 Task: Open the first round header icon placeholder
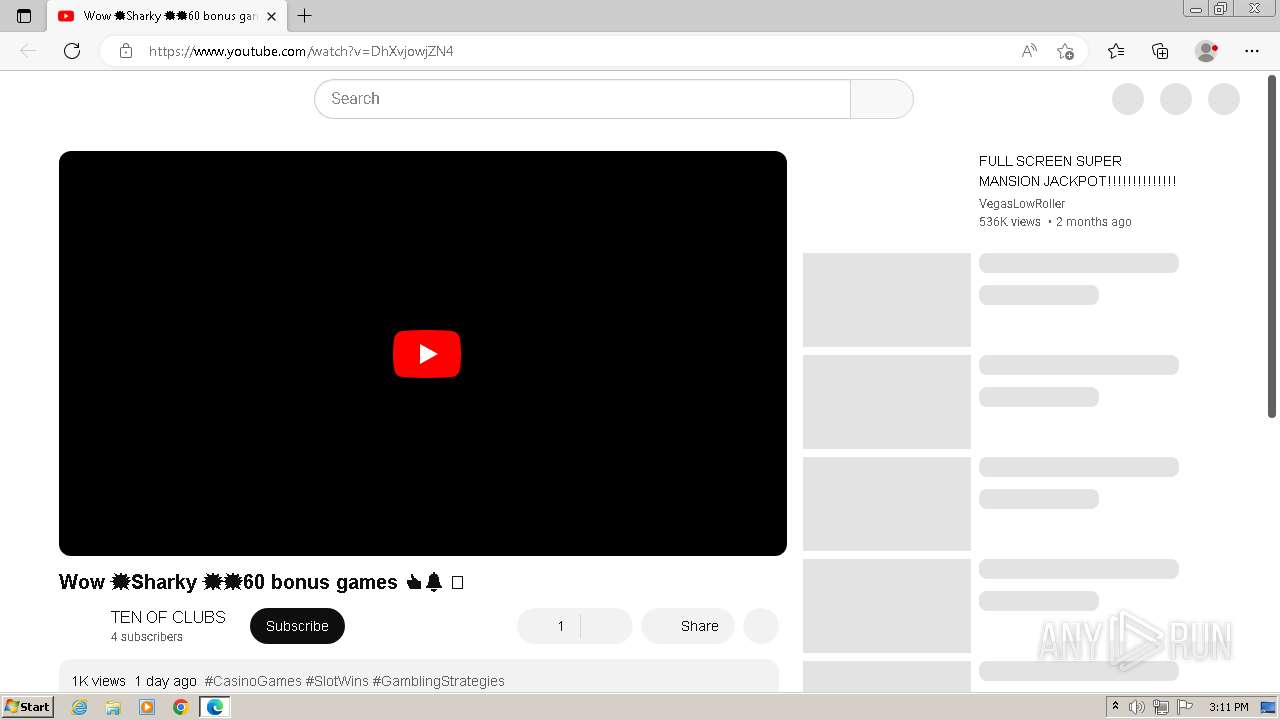pyautogui.click(x=1128, y=99)
